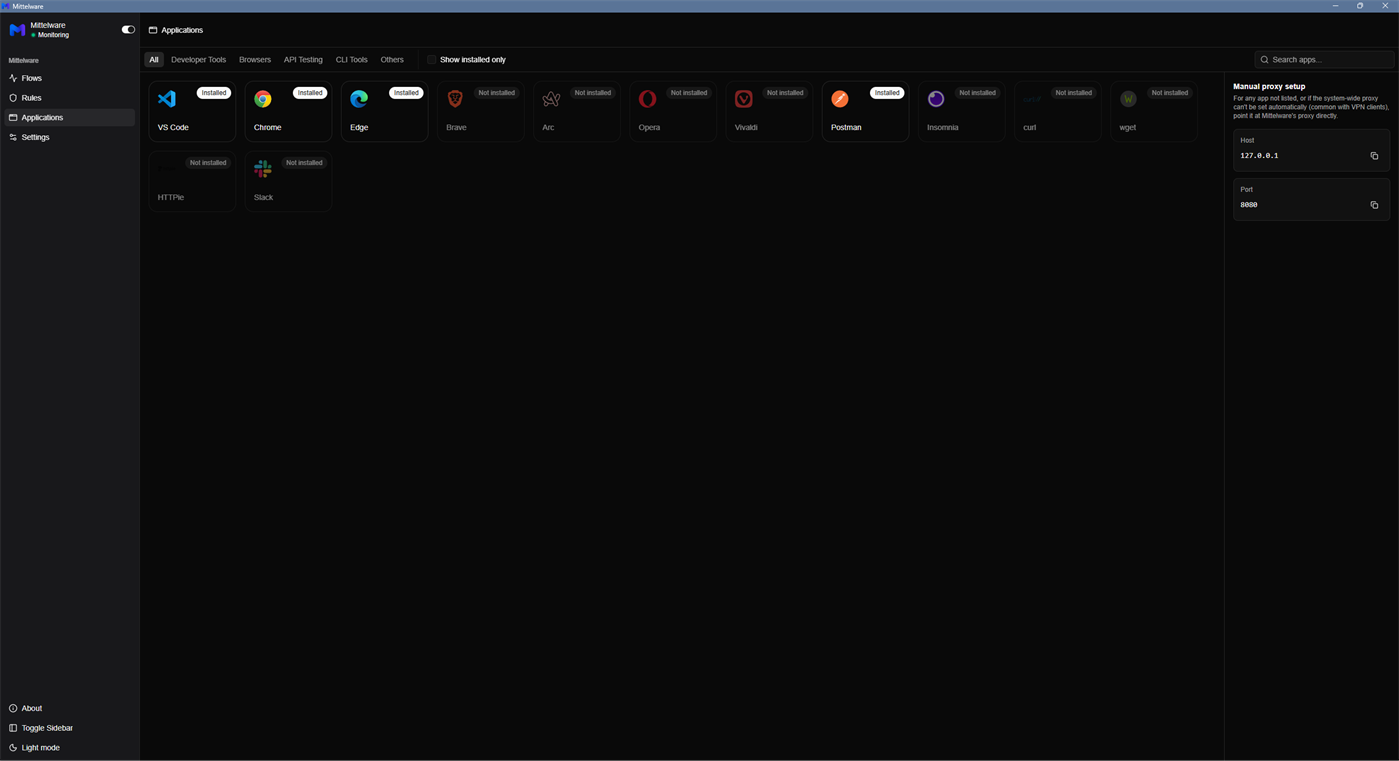Toggle the Monitoring switch
1399x761 pixels.
tap(128, 30)
